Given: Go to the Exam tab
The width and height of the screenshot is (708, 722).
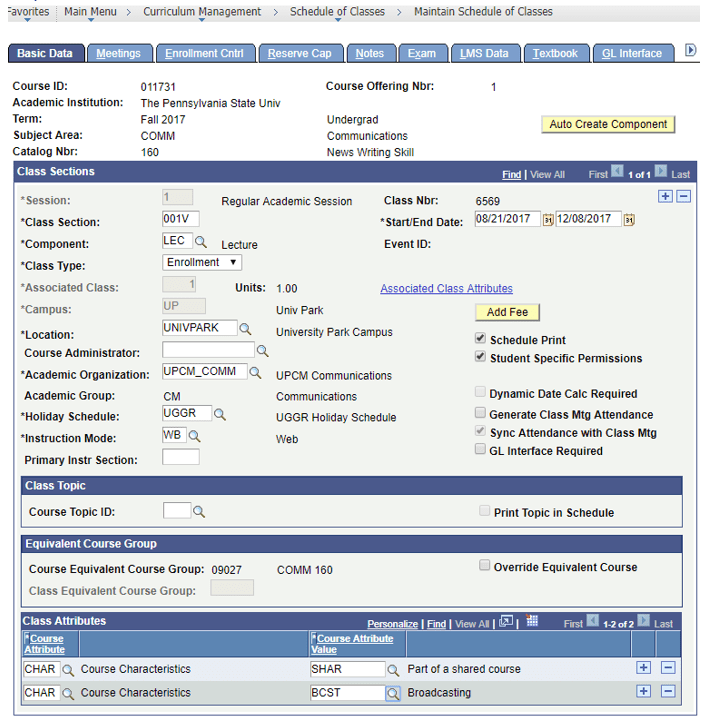Looking at the screenshot, I should (x=422, y=53).
